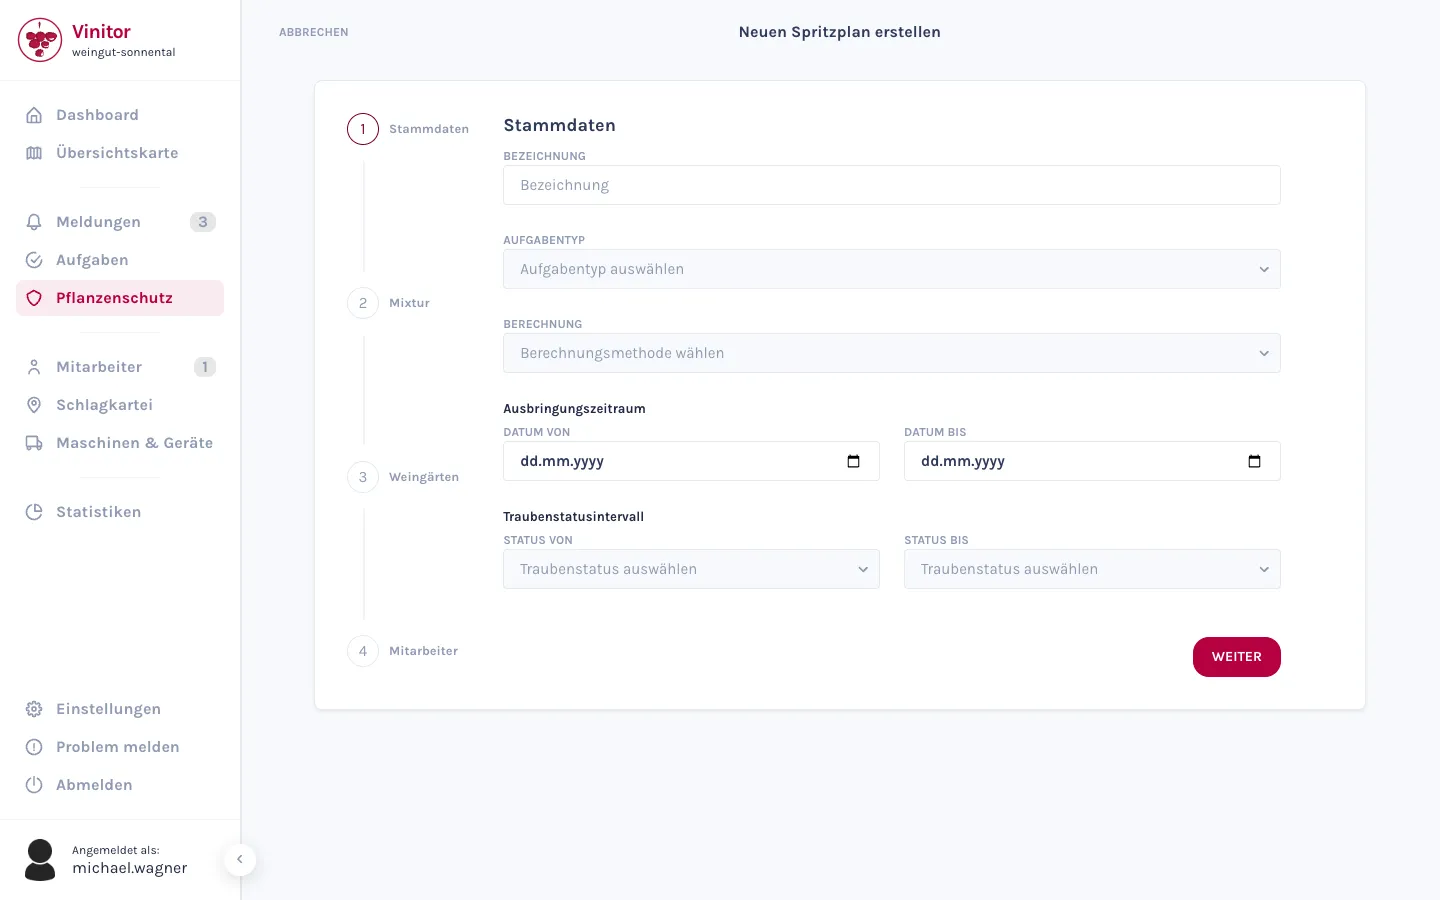The width and height of the screenshot is (1440, 900).
Task: Click the user avatar of michael.wagner
Action: click(x=40, y=860)
